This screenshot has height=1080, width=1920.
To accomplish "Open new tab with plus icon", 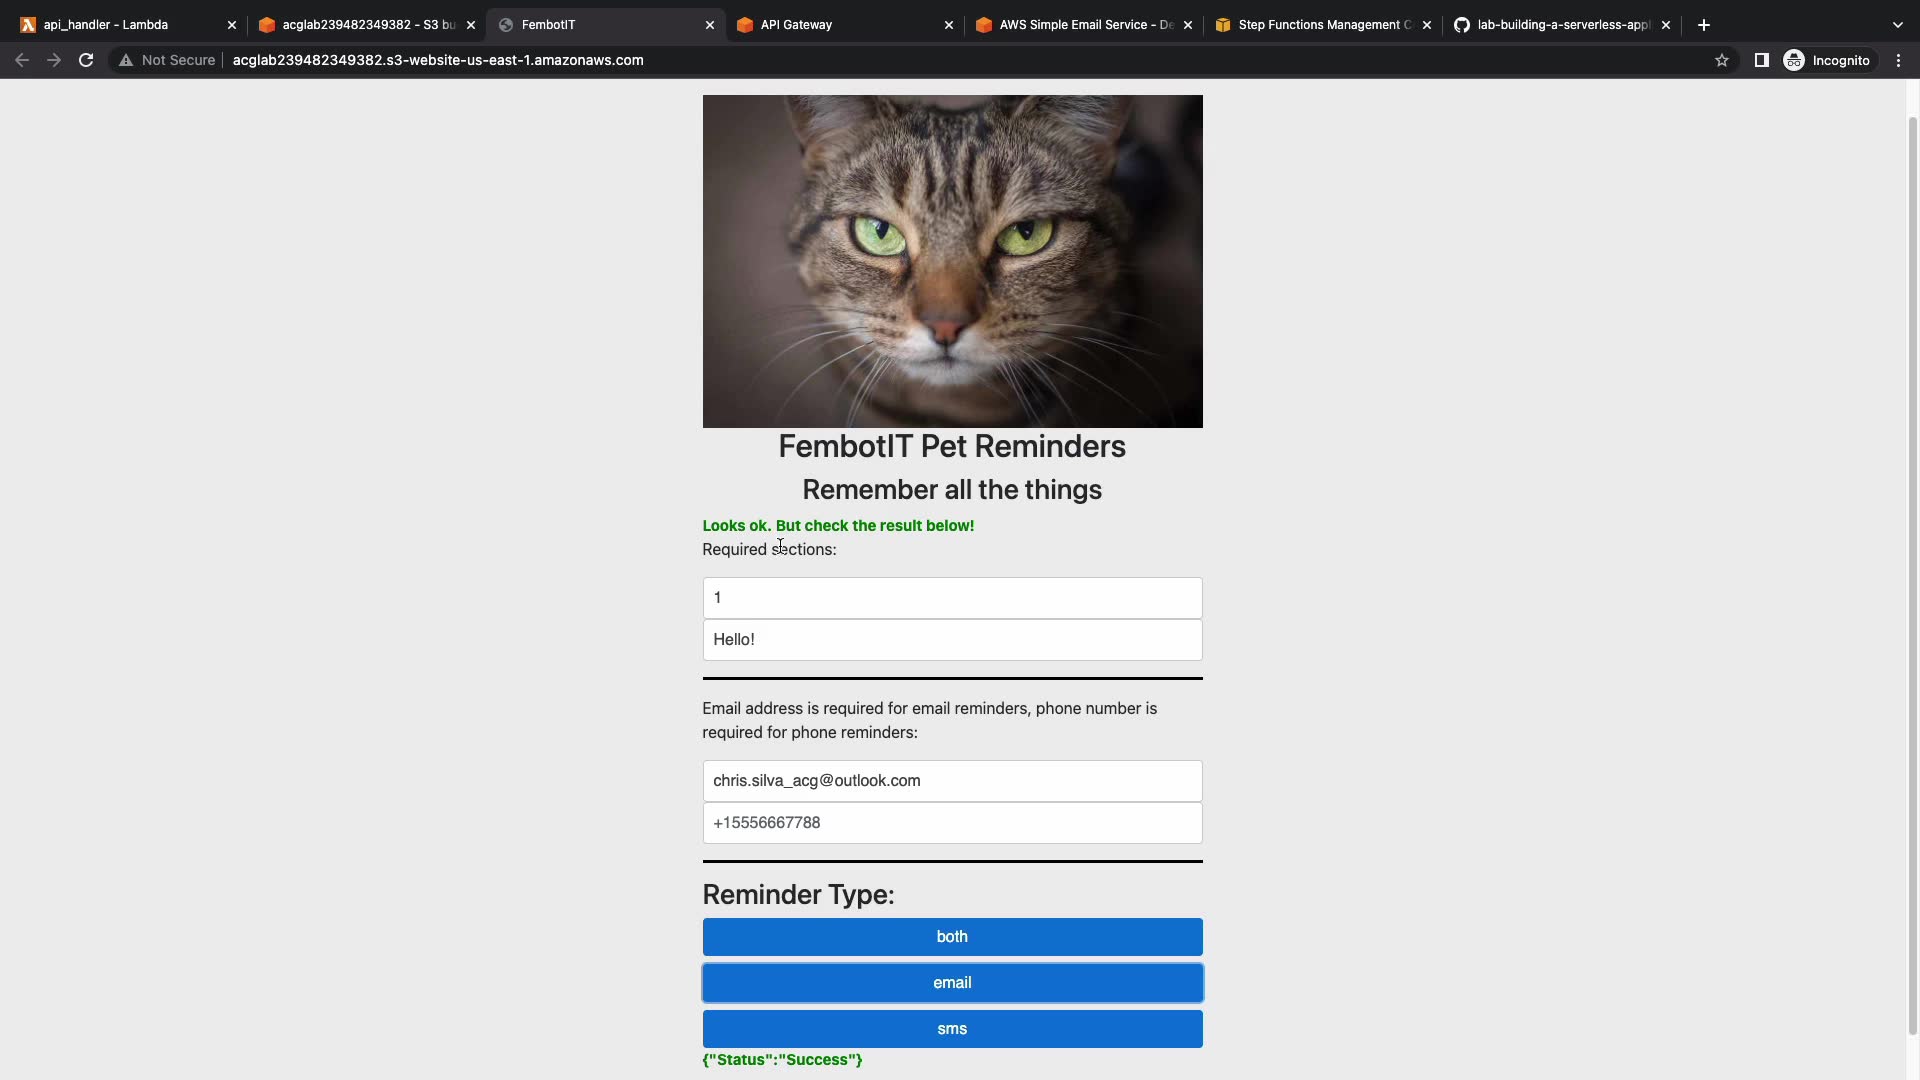I will coord(1704,25).
